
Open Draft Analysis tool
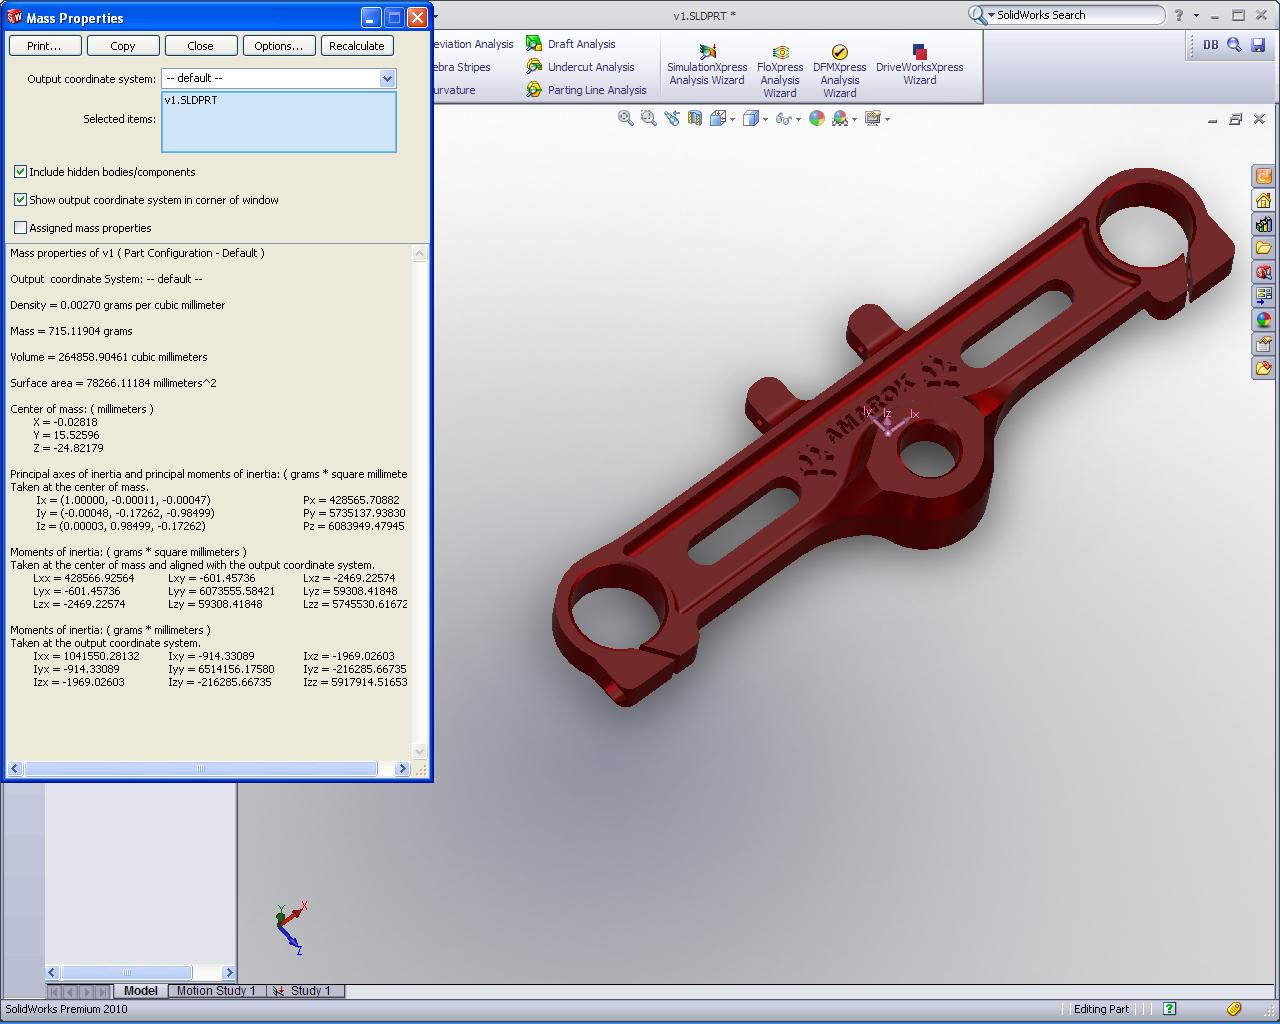click(571, 44)
